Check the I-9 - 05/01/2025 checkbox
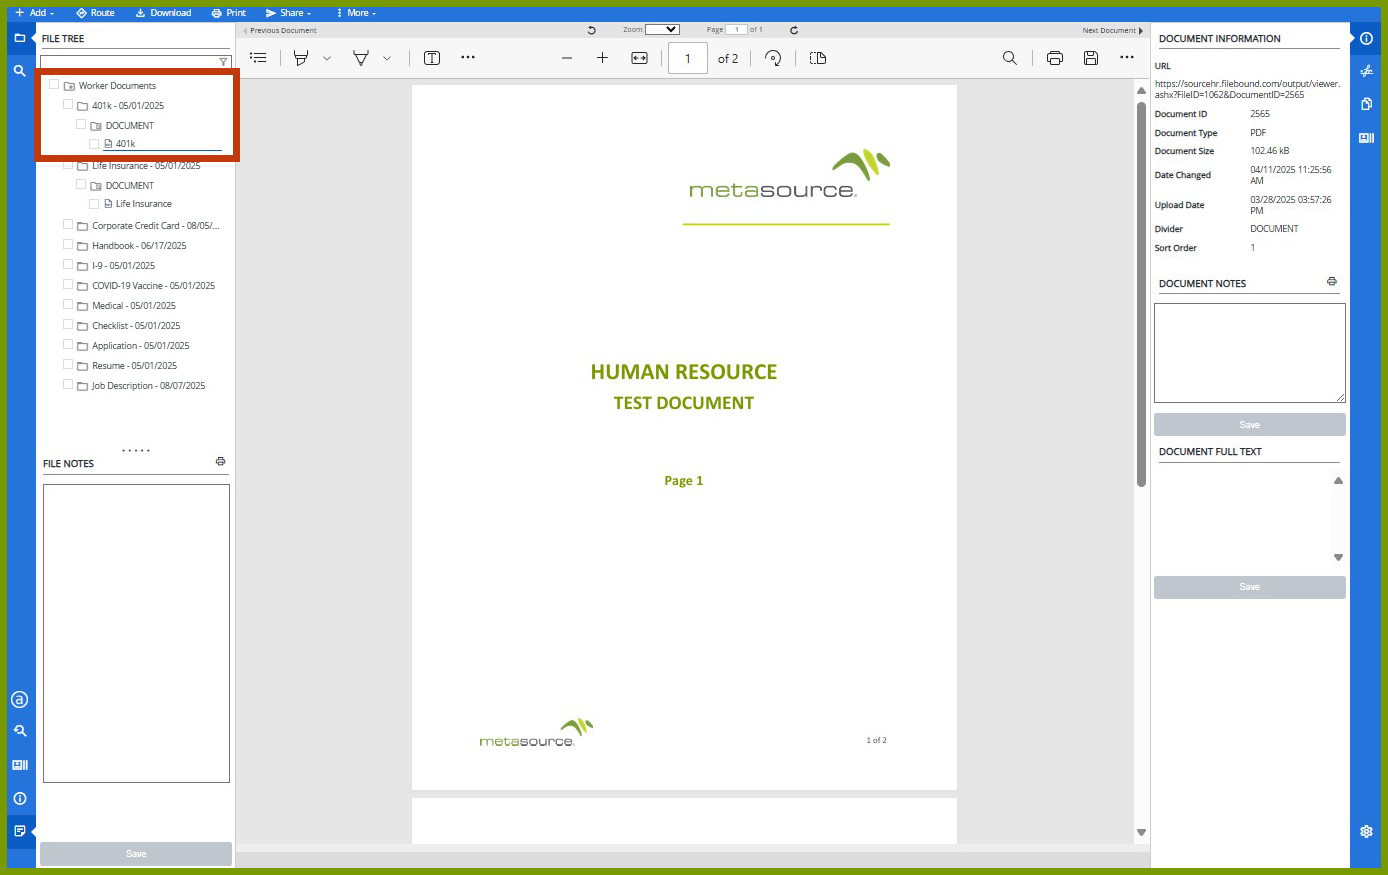1388x875 pixels. [x=68, y=264]
